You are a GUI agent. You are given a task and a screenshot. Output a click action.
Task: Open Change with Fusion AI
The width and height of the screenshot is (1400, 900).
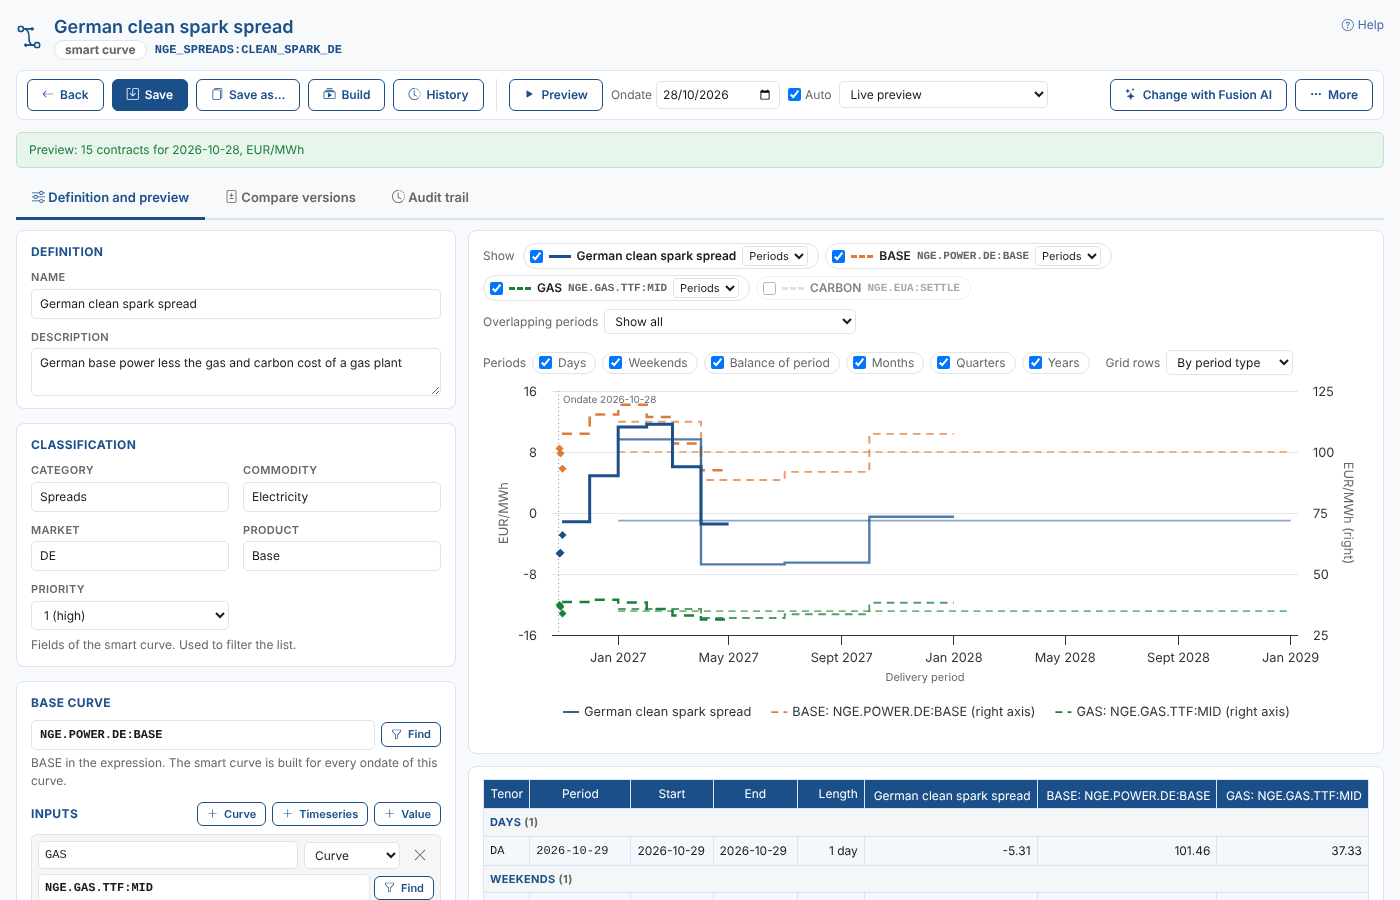coord(1198,95)
